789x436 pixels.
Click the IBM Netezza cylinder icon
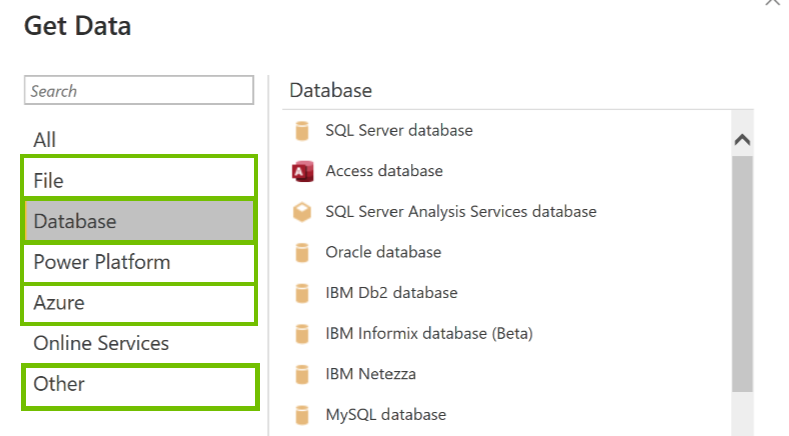[x=302, y=375]
